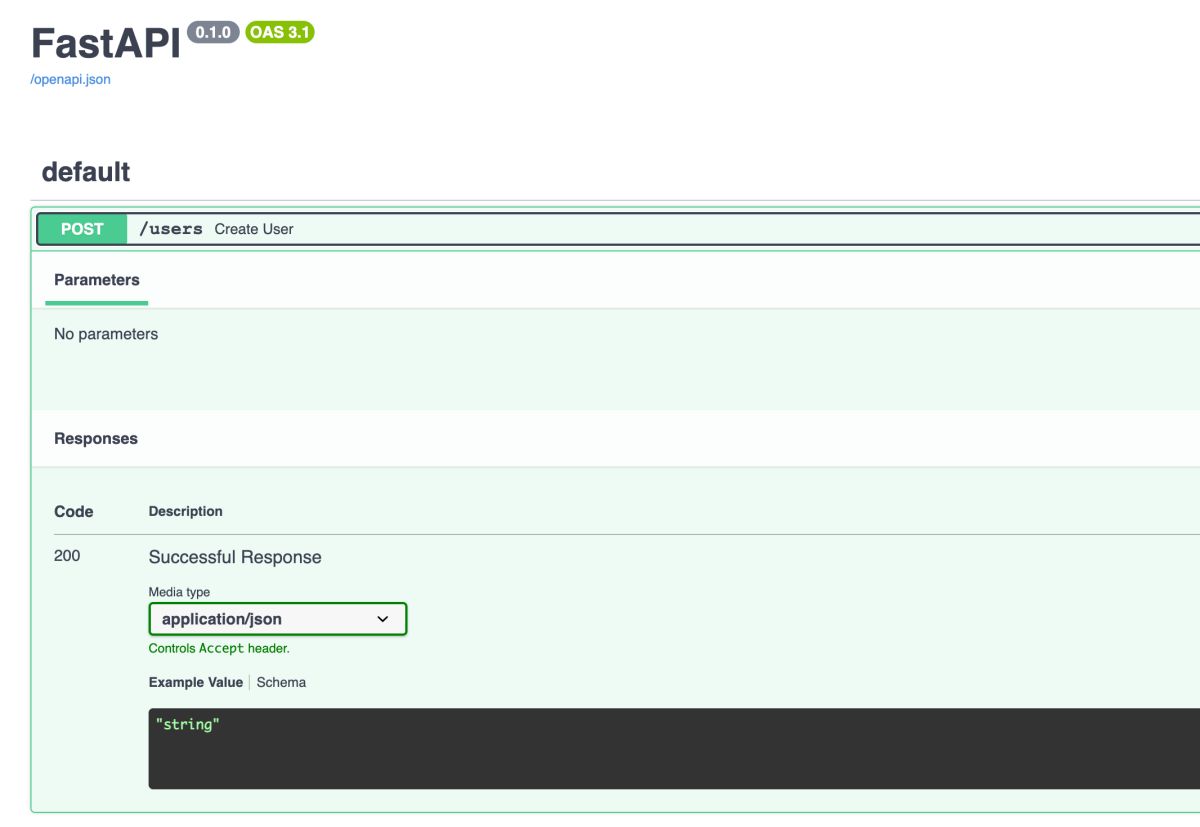Click the Successful Response description
This screenshot has height=827, width=1200.
pos(235,557)
